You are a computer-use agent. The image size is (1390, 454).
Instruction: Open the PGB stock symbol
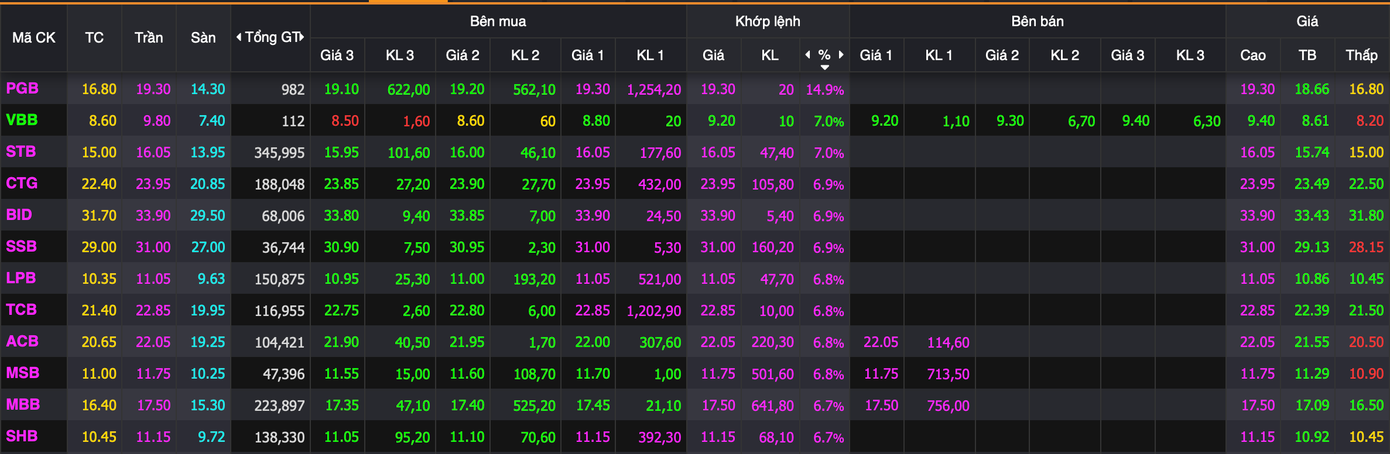(22, 89)
